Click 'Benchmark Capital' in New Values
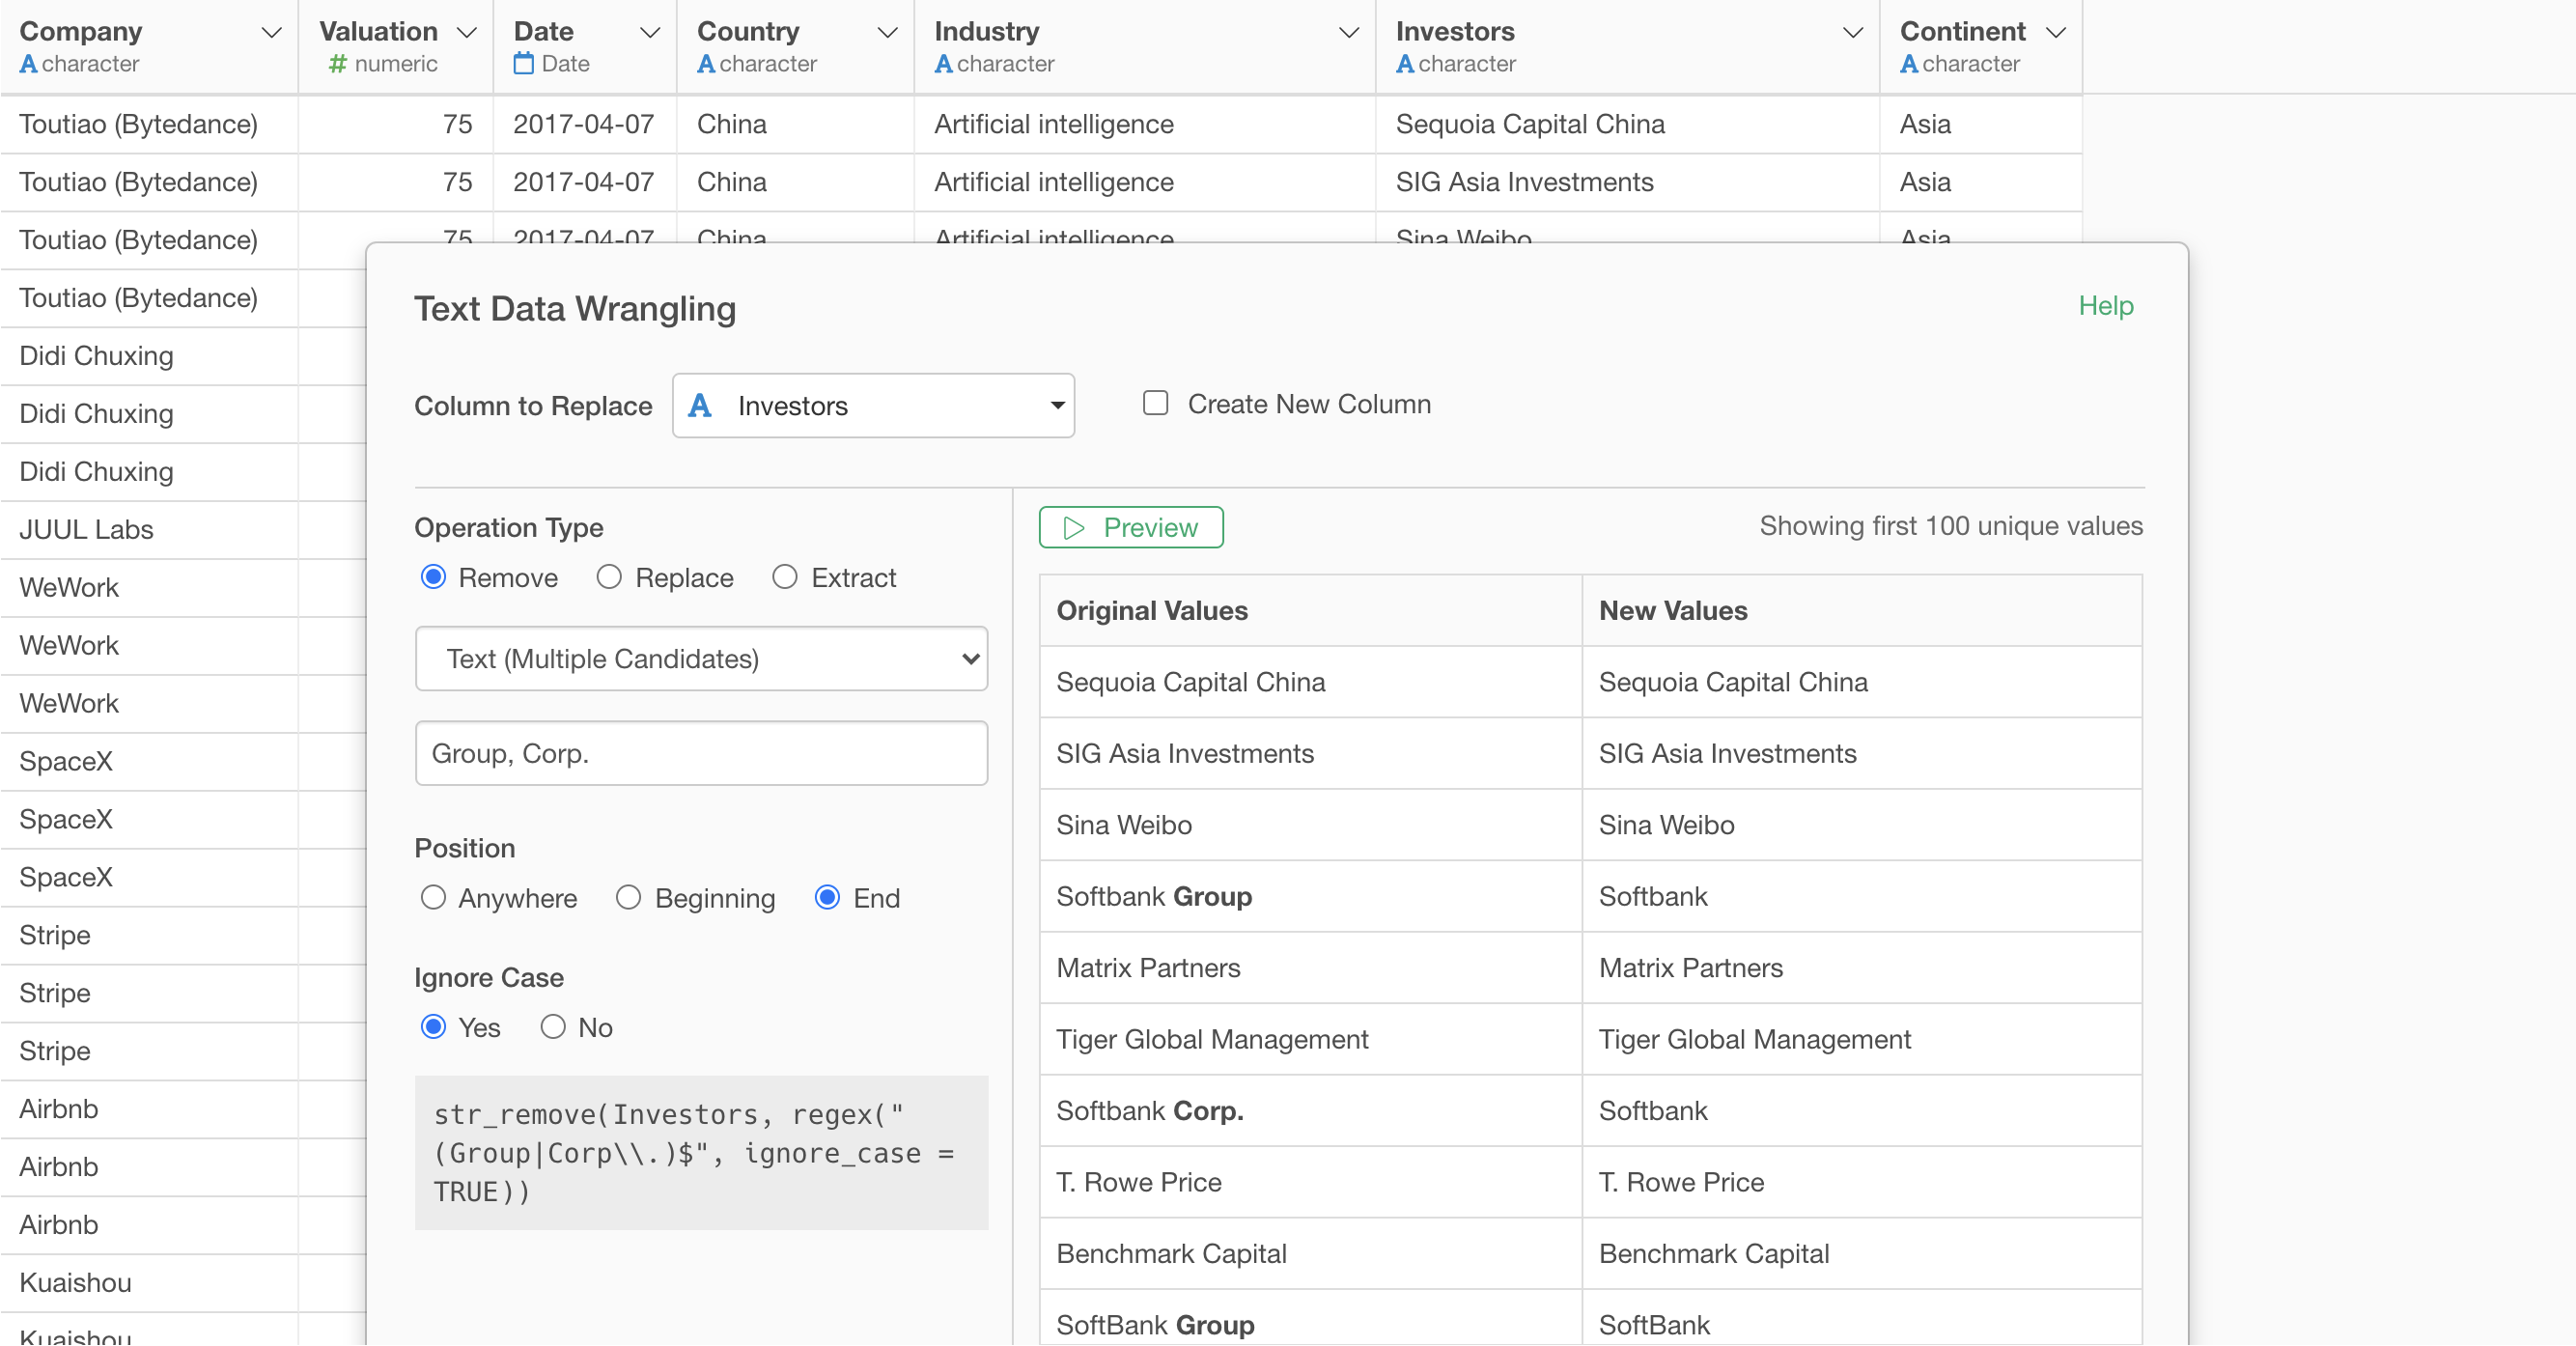 pos(1714,1254)
